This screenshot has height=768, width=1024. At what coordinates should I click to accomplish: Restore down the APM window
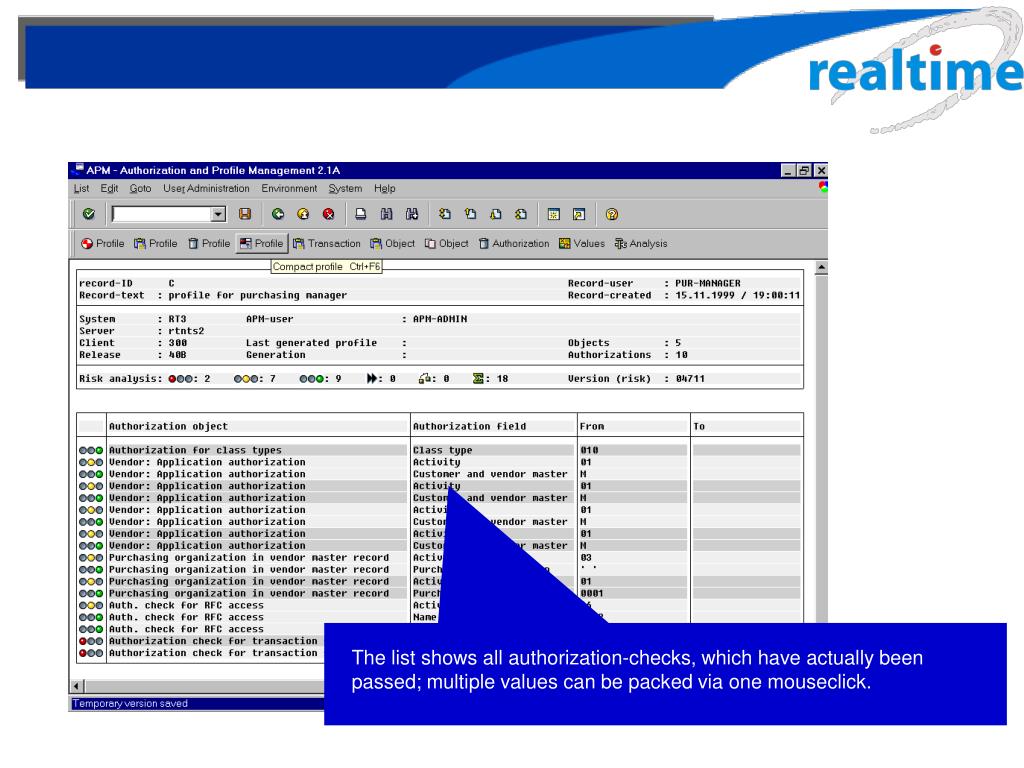point(804,170)
